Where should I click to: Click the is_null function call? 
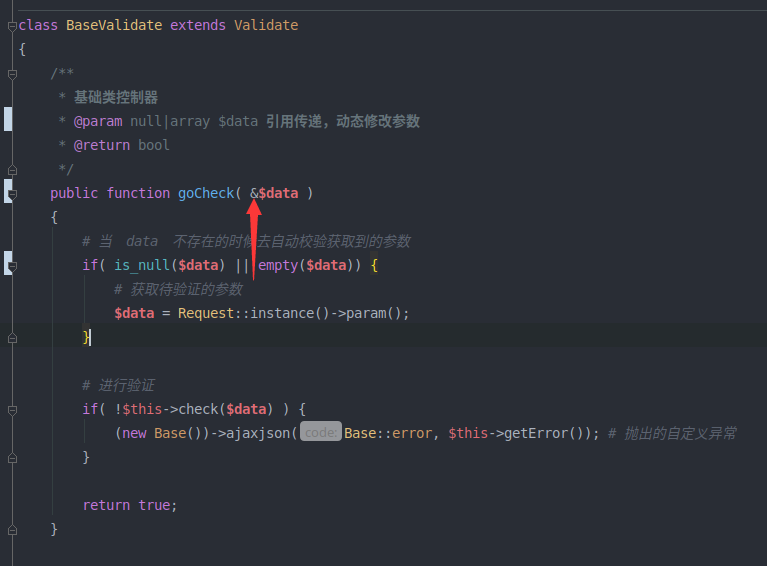tap(142, 265)
